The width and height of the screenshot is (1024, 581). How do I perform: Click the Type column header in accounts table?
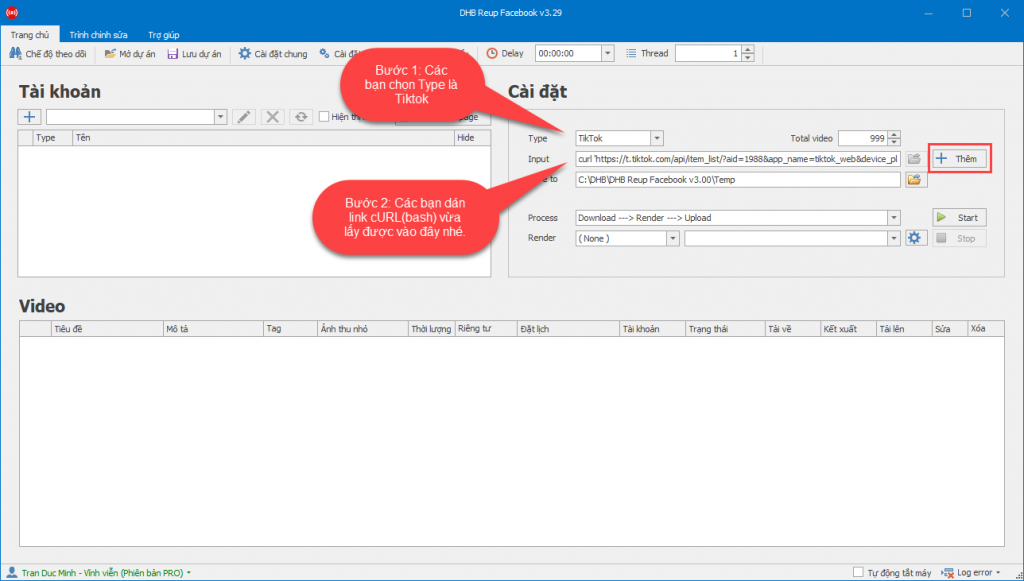pyautogui.click(x=52, y=138)
